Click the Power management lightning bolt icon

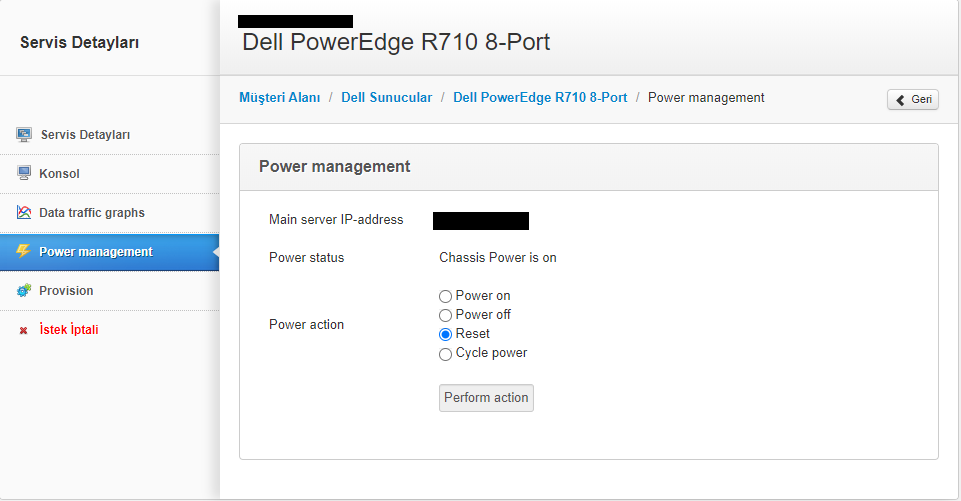[x=24, y=251]
